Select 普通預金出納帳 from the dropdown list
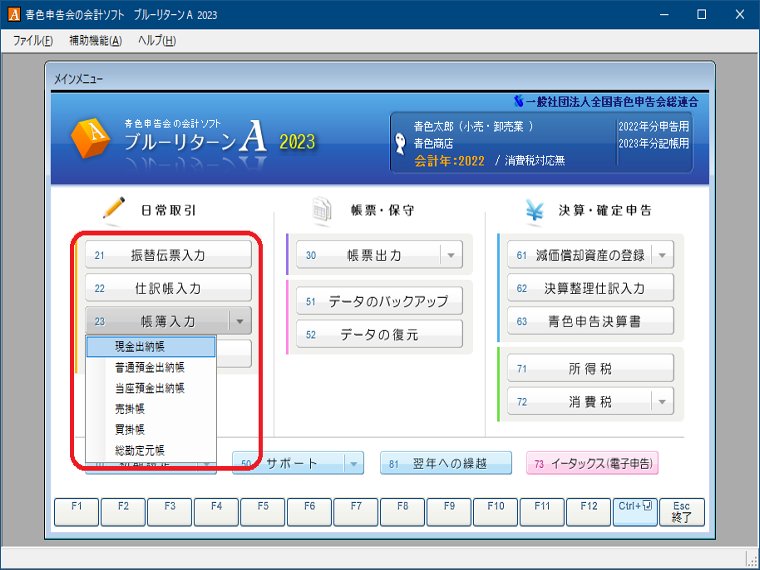 (x=151, y=367)
